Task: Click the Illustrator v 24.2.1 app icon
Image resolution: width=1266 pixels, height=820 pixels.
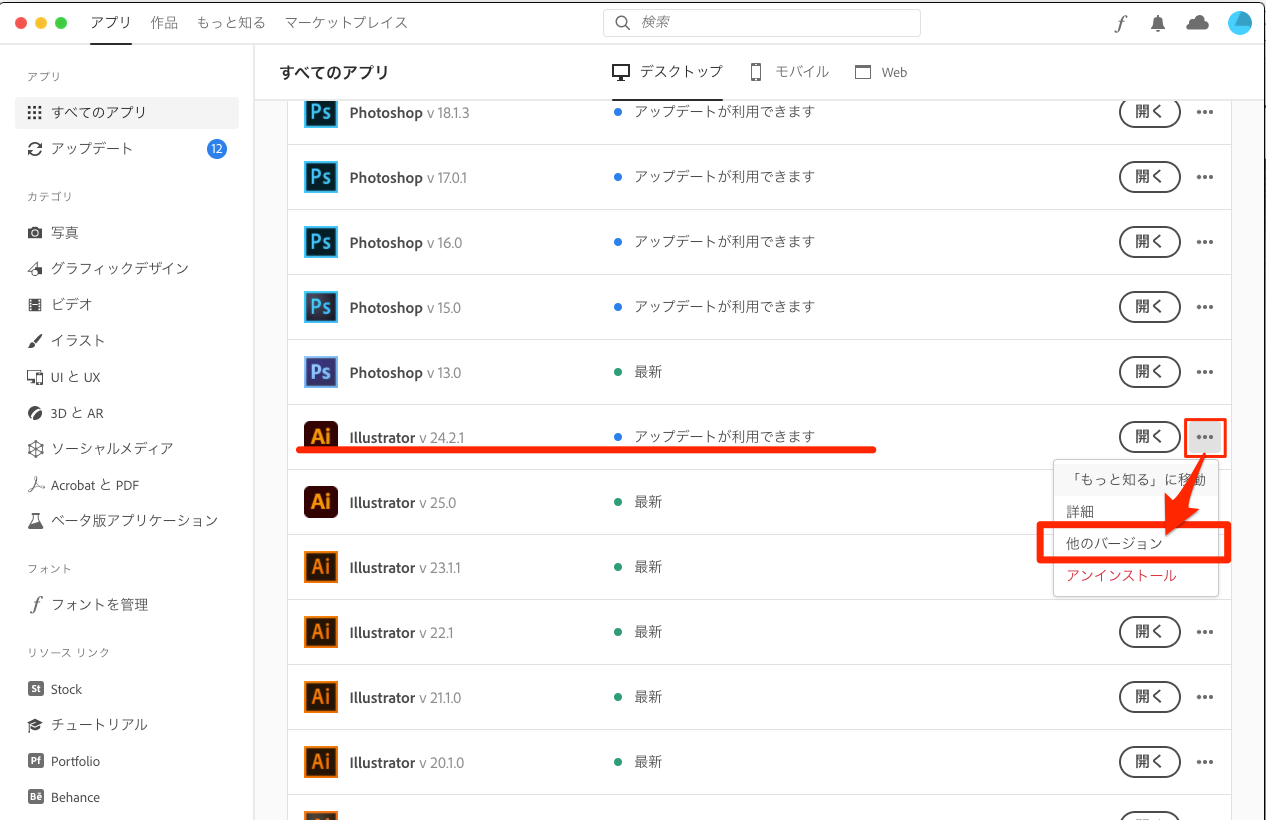Action: point(320,437)
